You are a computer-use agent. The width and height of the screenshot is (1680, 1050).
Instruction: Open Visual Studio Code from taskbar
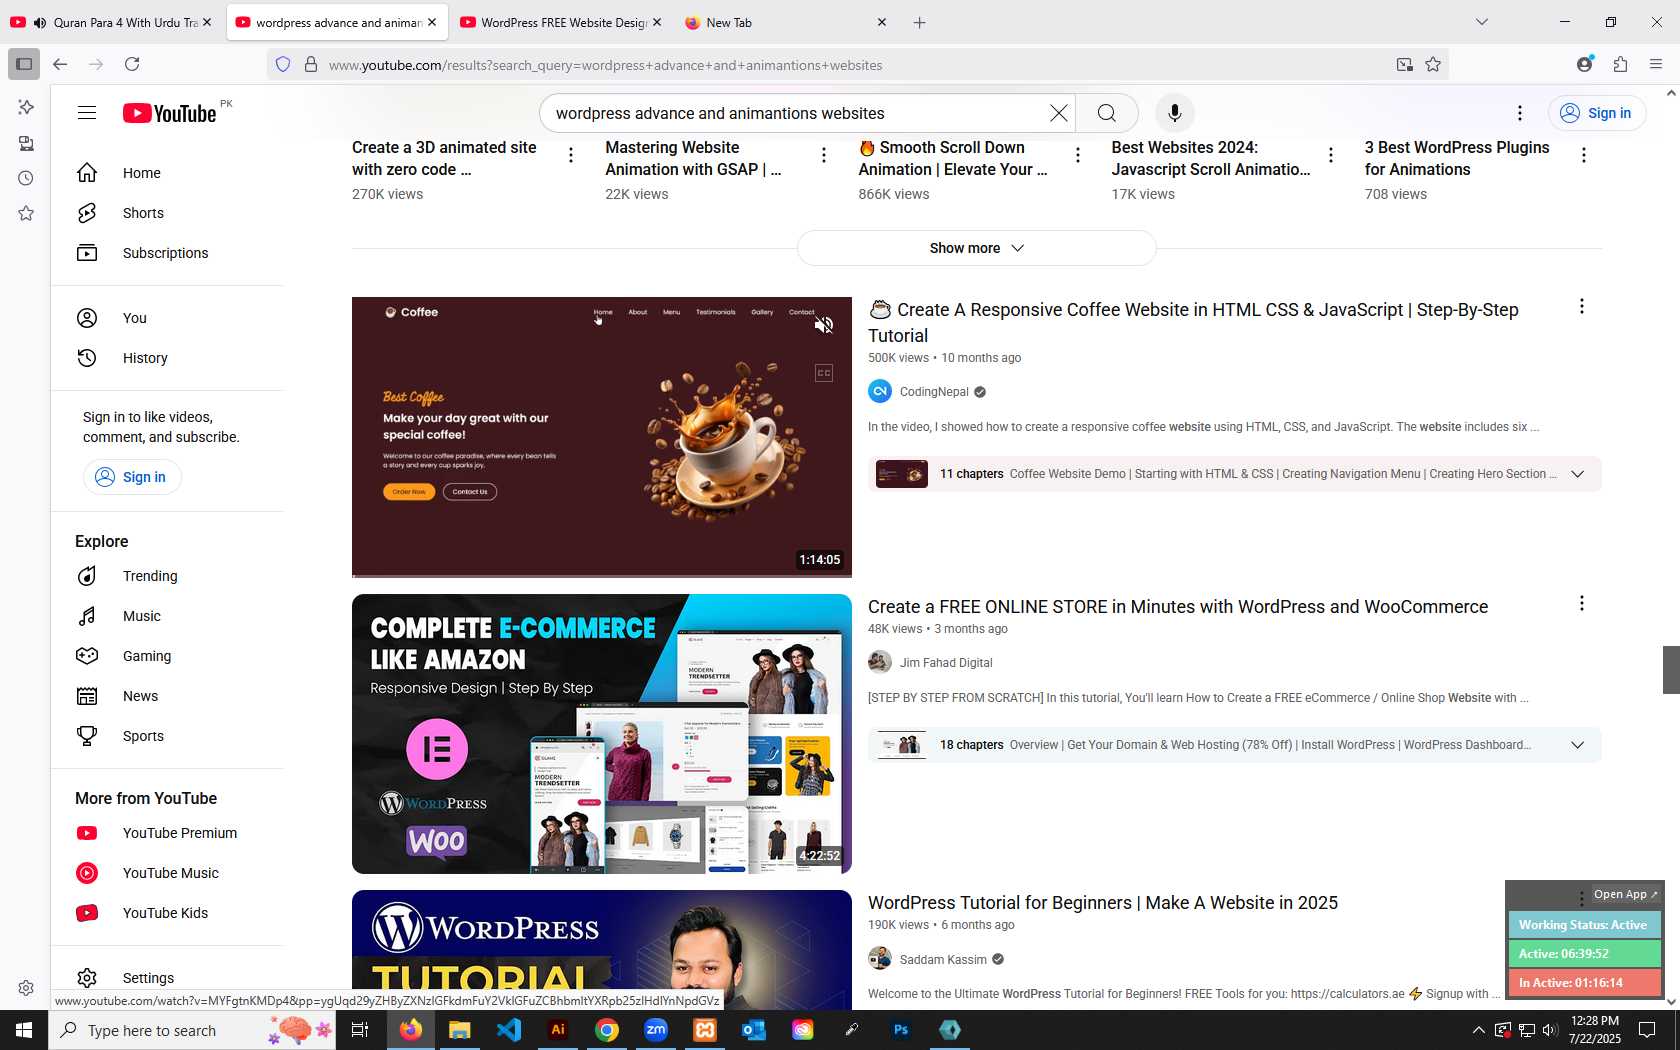509,1030
